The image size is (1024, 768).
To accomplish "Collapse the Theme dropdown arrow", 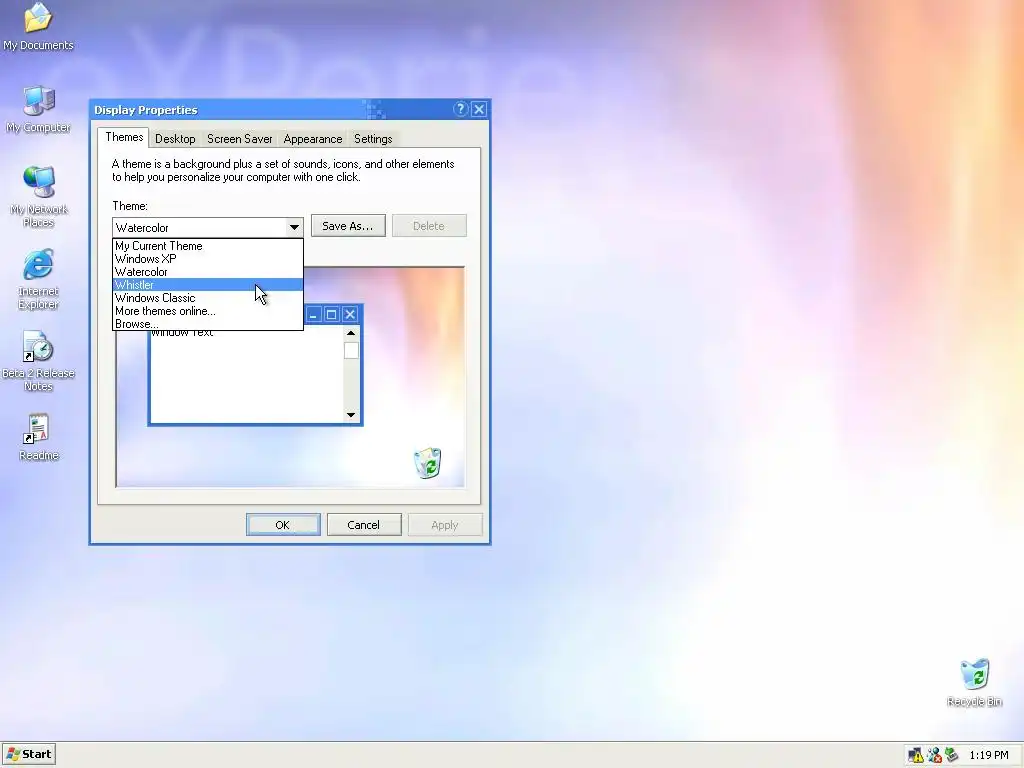I will [294, 227].
